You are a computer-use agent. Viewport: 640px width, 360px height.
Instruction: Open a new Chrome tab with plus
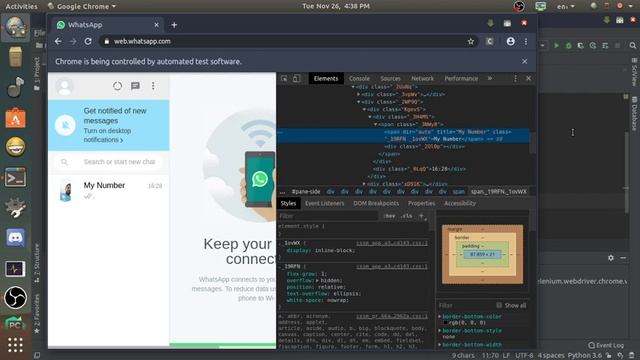point(174,25)
